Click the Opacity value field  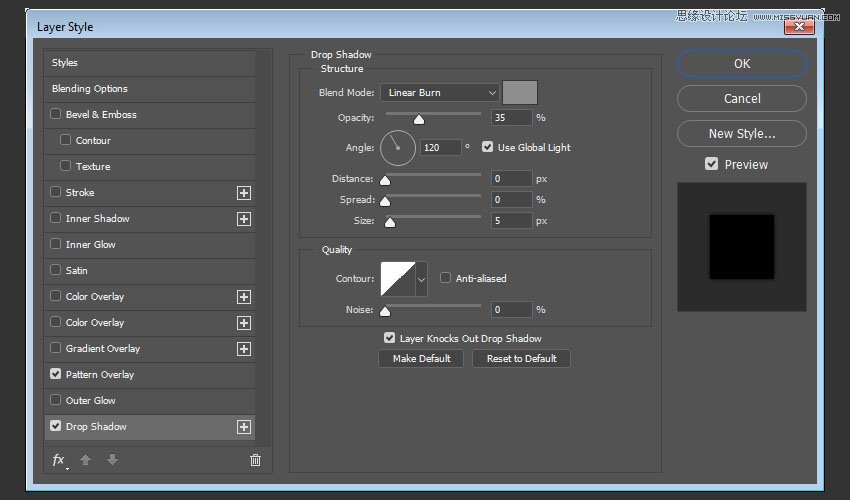tap(511, 118)
